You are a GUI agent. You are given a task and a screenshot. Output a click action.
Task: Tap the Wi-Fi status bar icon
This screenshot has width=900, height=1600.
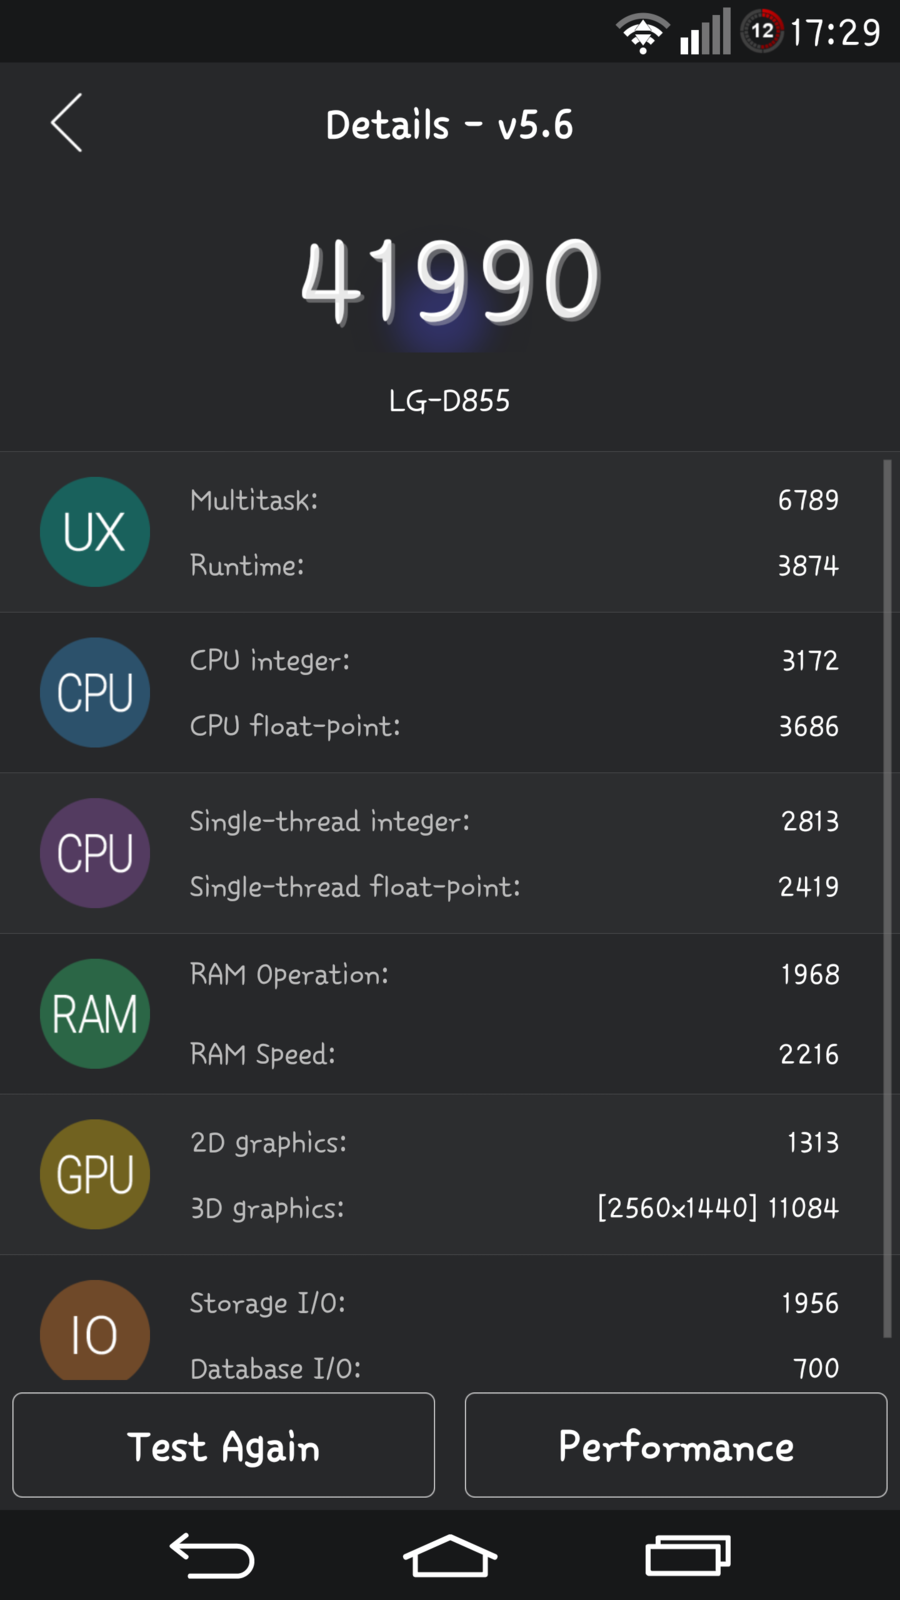coord(642,33)
